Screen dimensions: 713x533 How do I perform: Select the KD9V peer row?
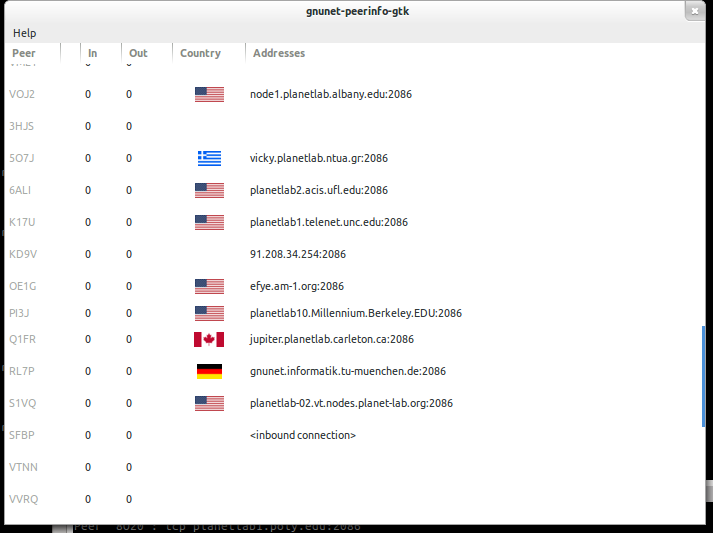point(22,254)
